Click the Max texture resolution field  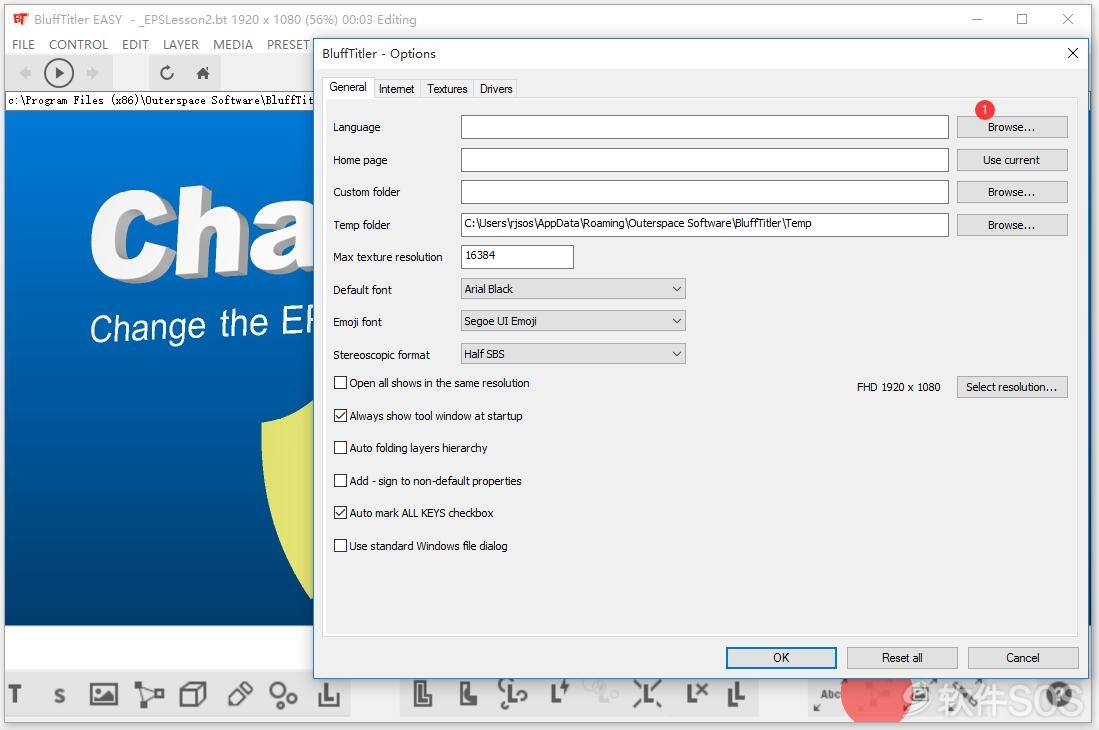tap(517, 256)
